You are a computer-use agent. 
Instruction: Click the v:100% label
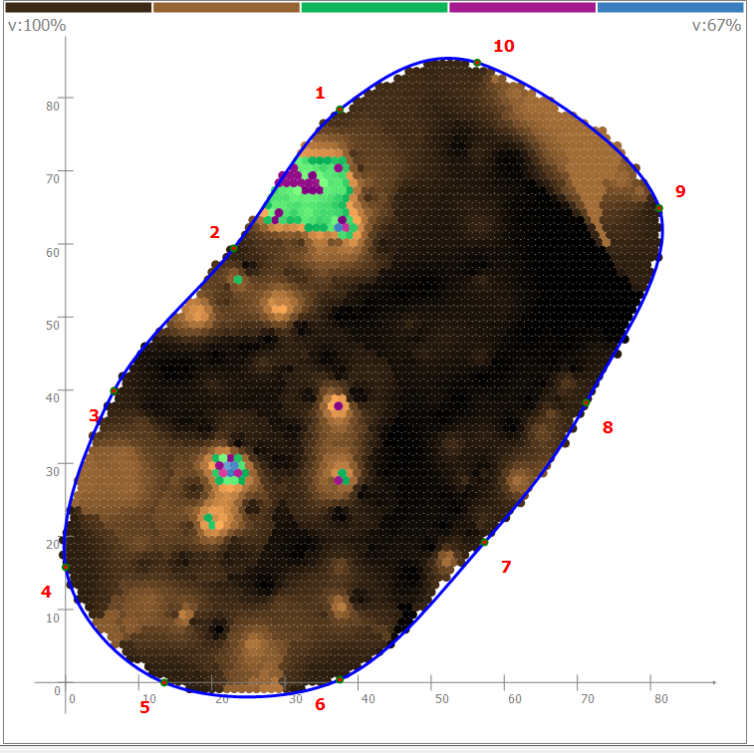(37, 25)
